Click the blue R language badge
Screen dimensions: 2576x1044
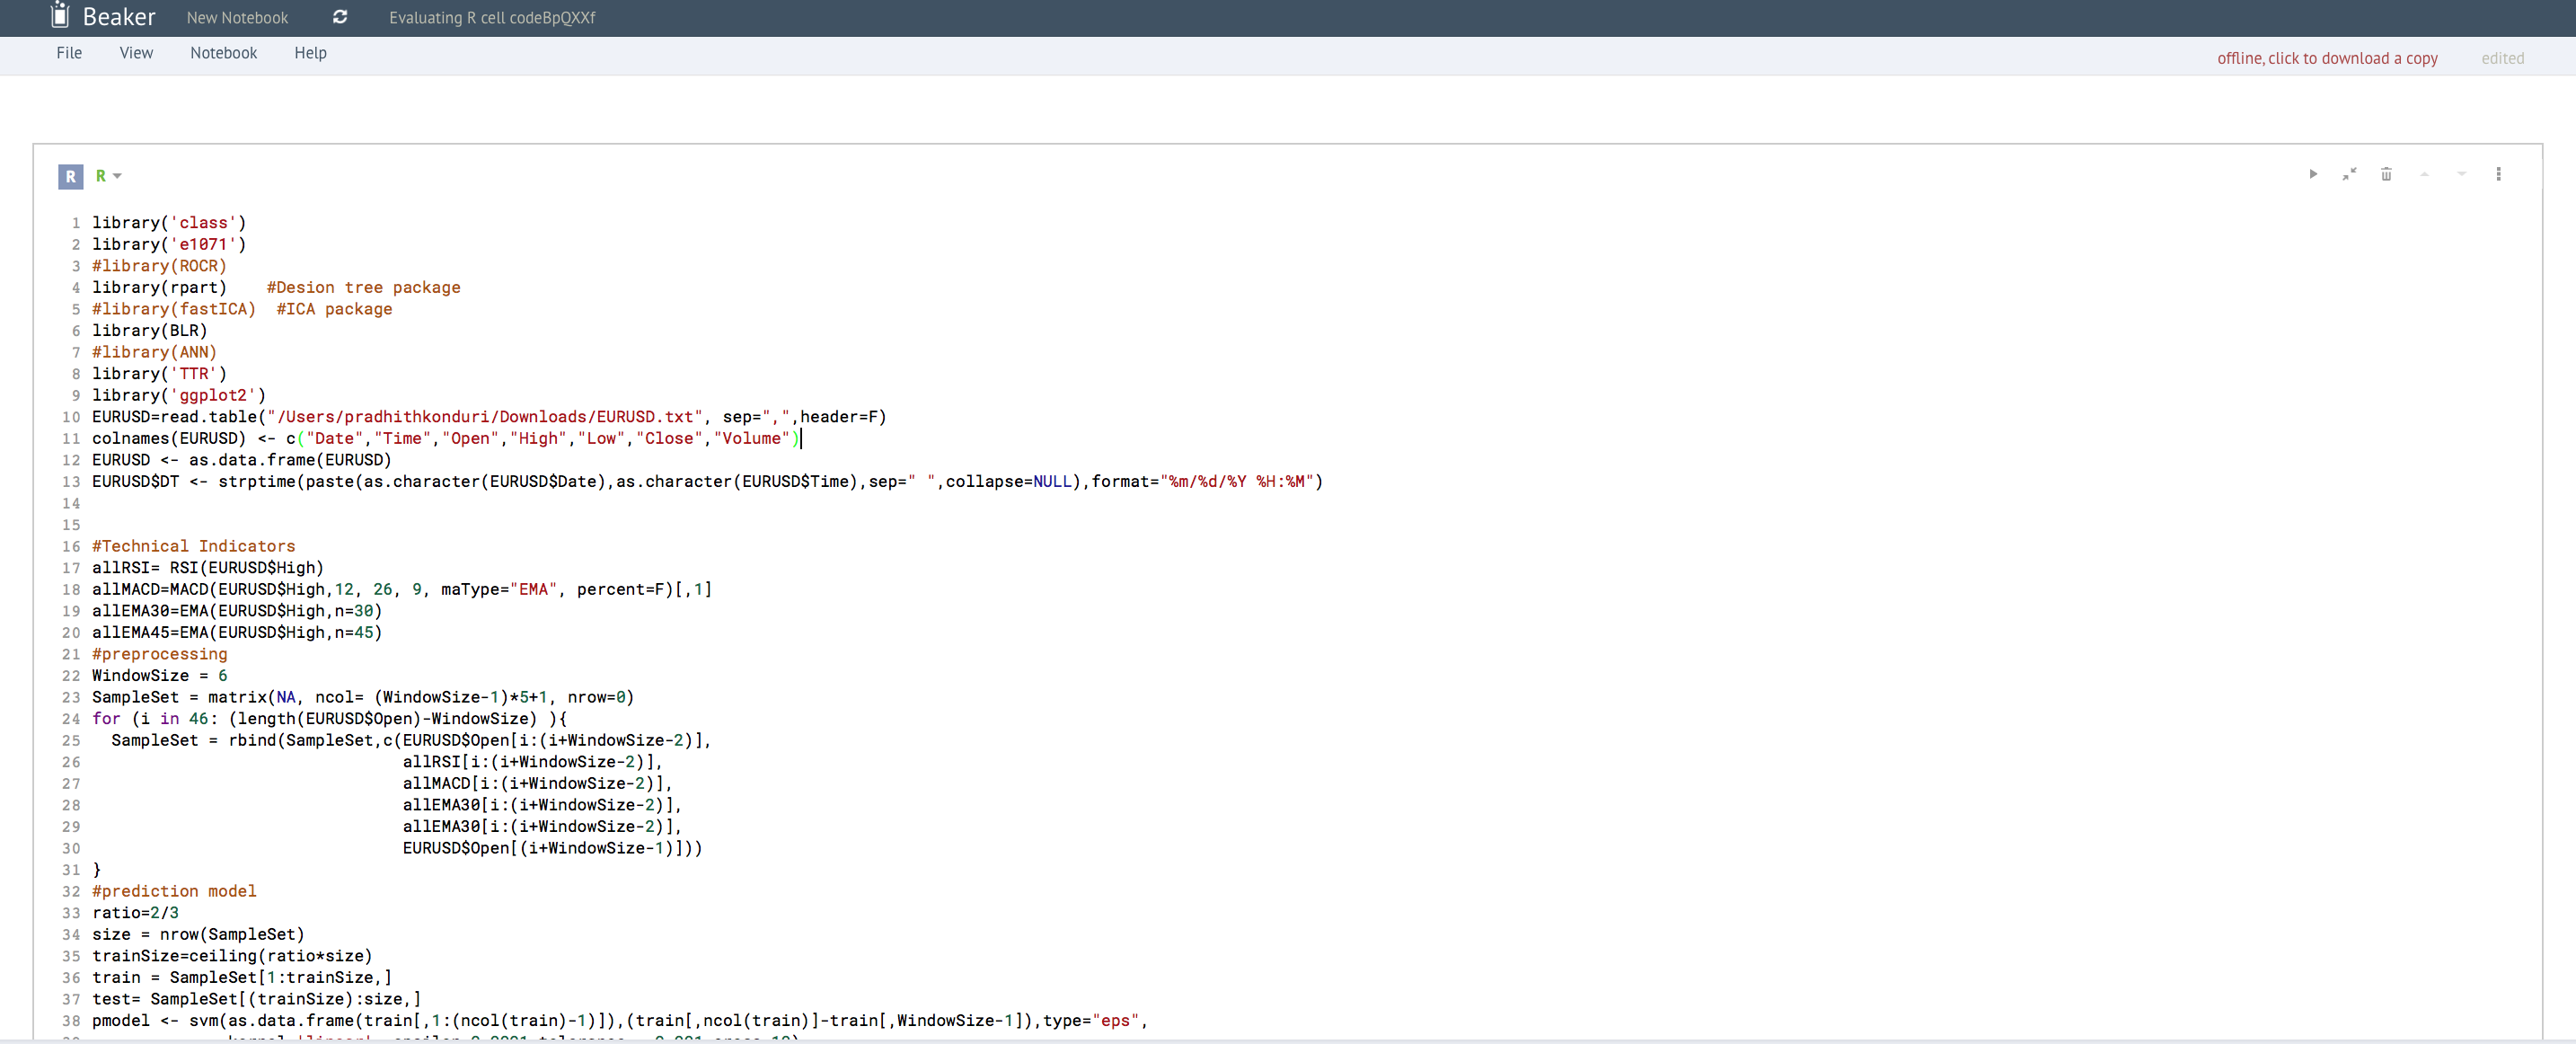pyautogui.click(x=70, y=176)
